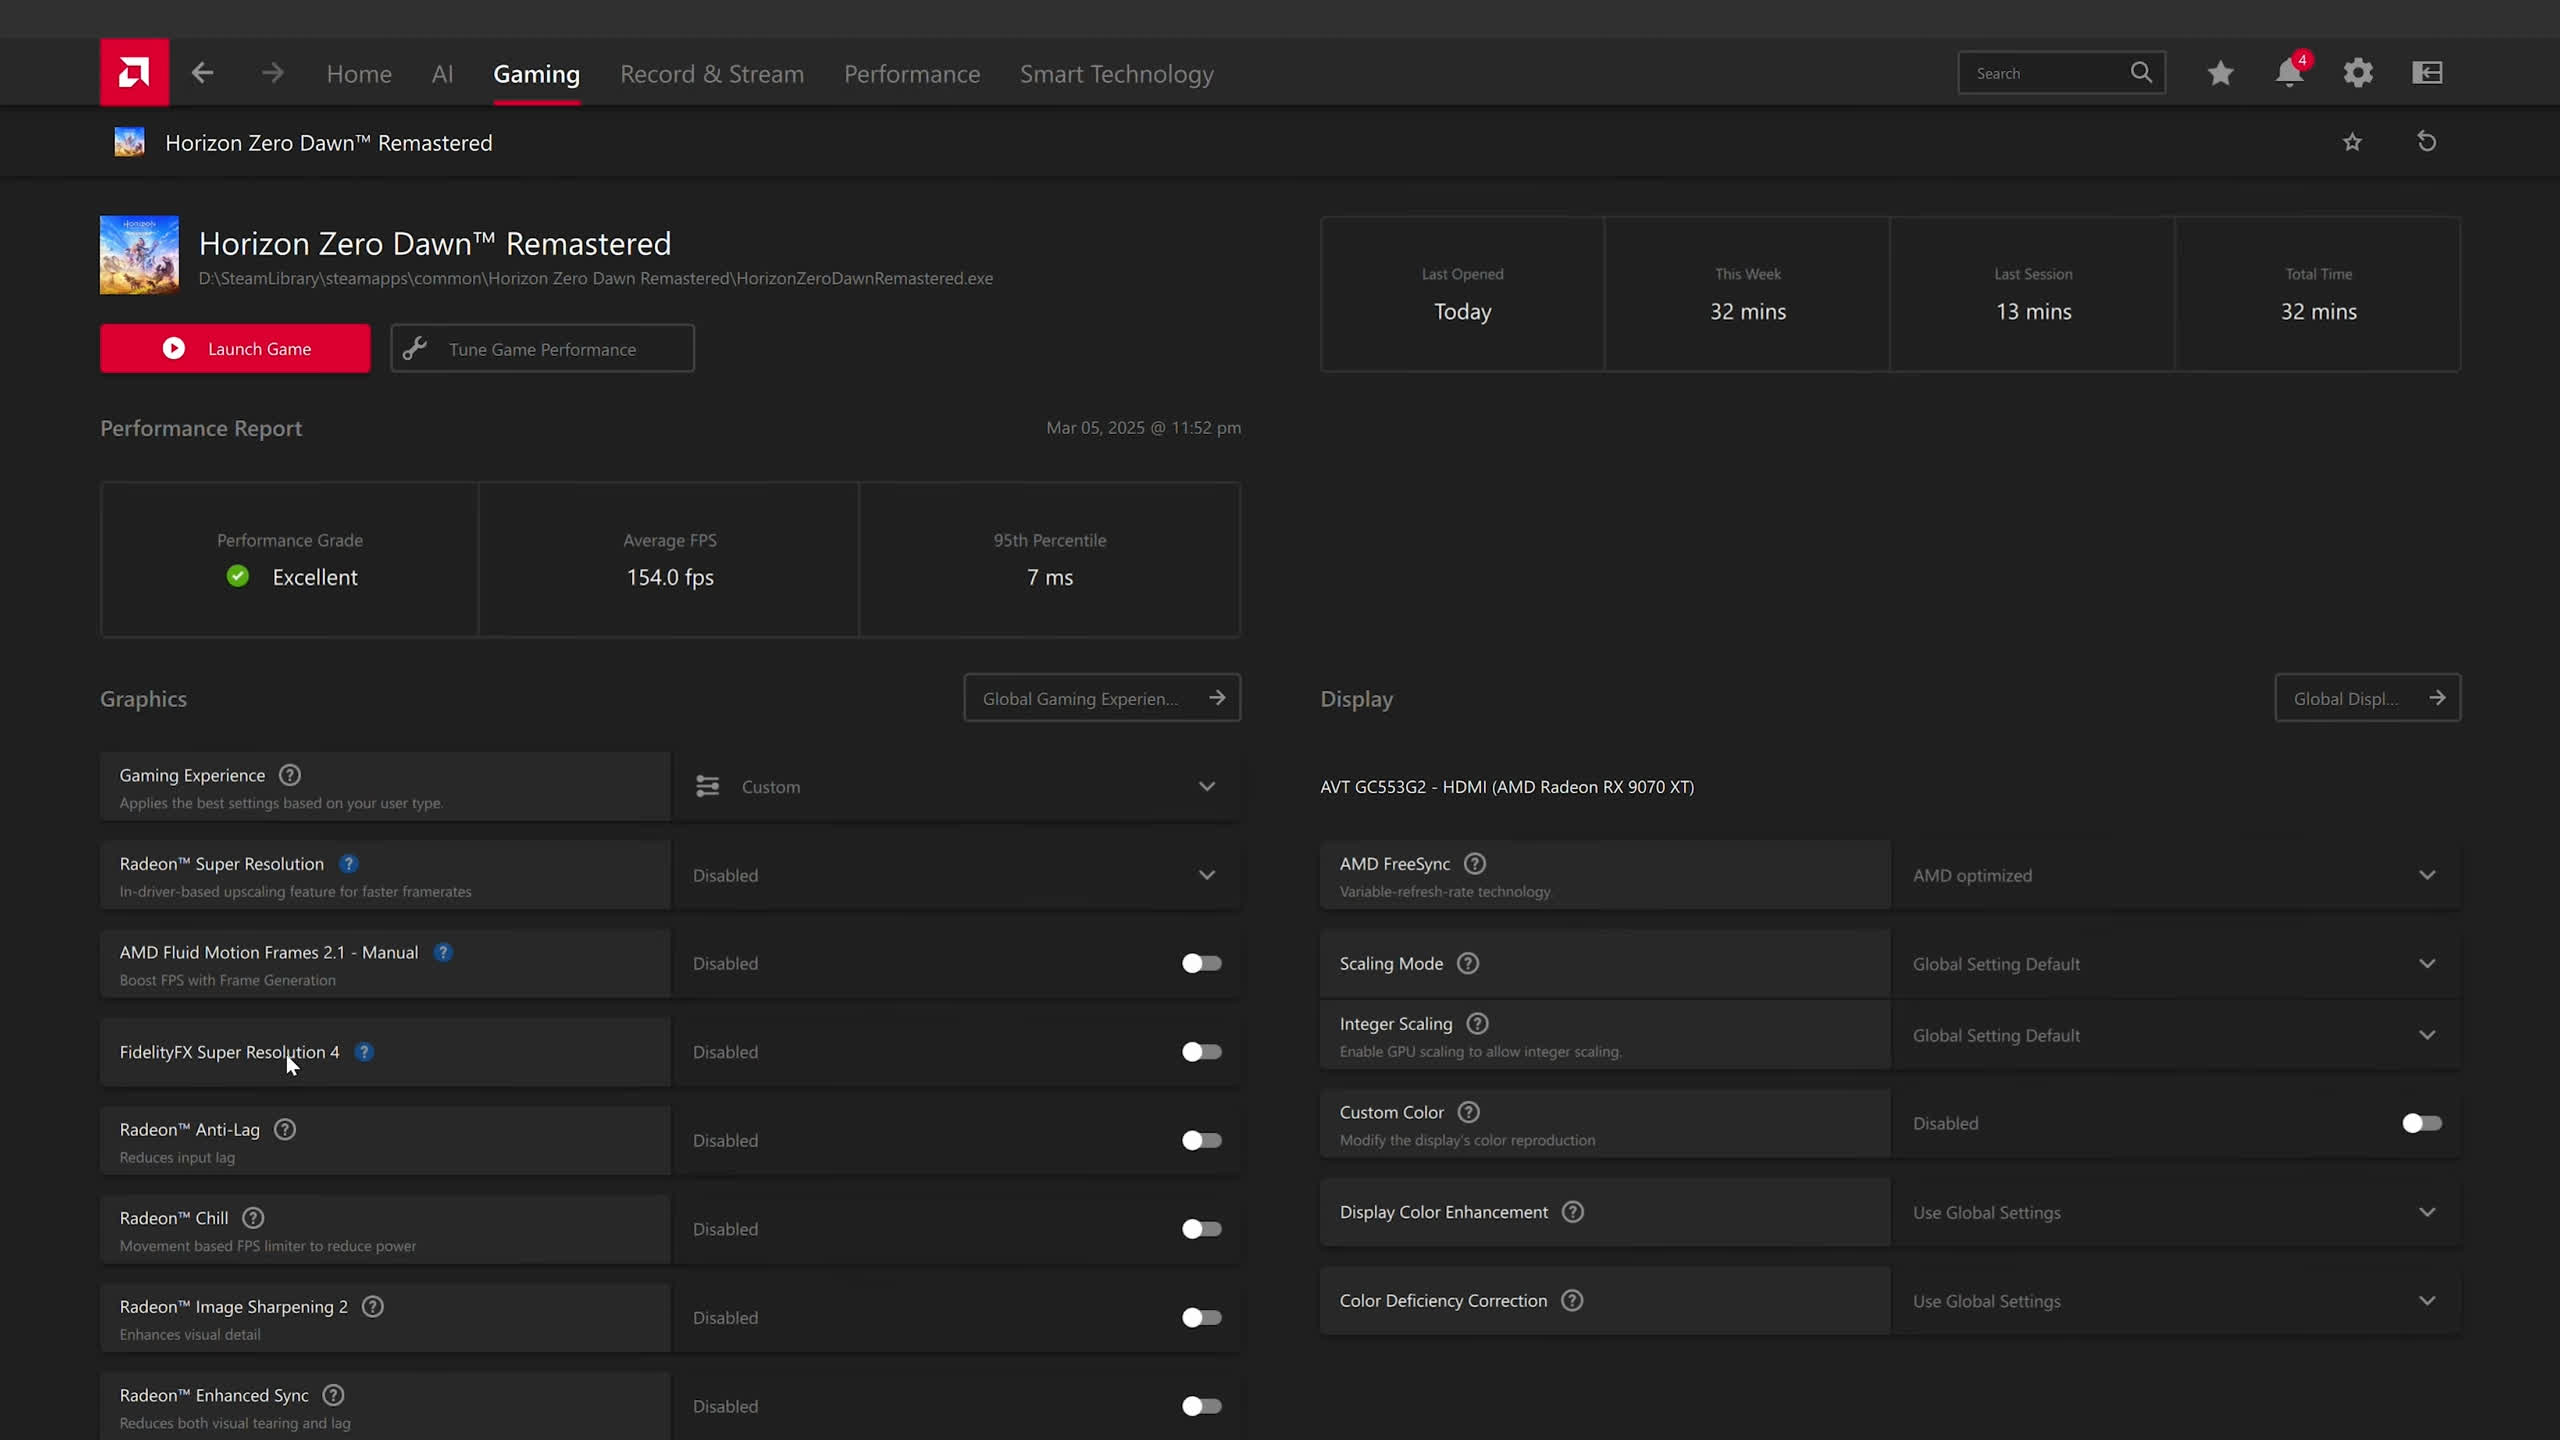Image resolution: width=2560 pixels, height=1440 pixels.
Task: Switch to the Home tab
Action: 359,74
